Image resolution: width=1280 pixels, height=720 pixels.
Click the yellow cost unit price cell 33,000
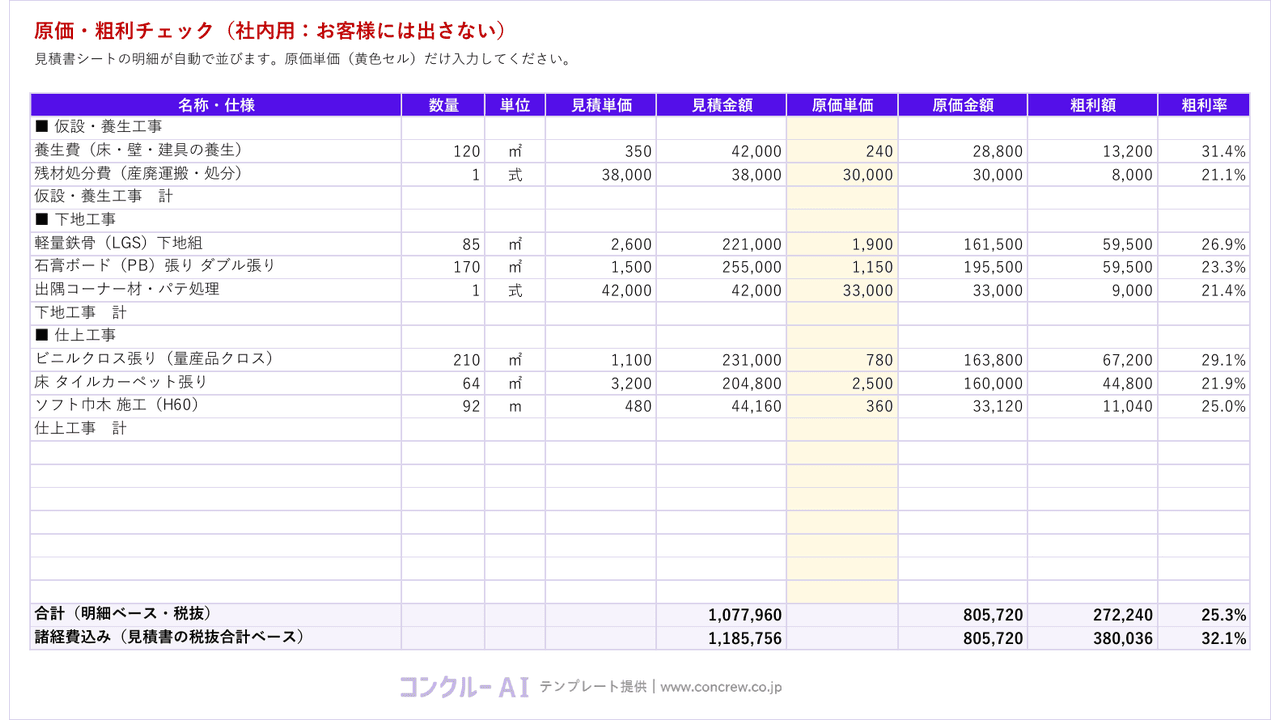click(842, 290)
